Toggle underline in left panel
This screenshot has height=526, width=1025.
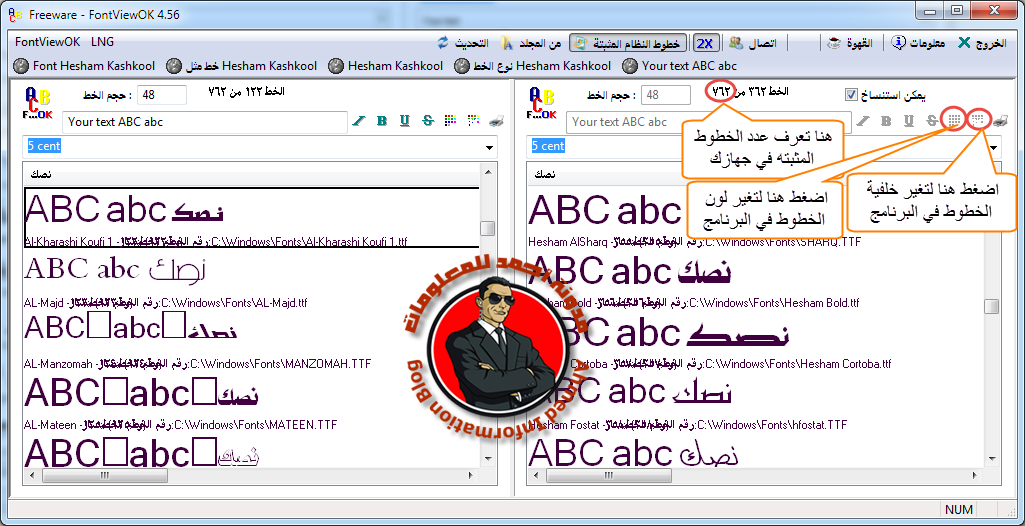405,121
